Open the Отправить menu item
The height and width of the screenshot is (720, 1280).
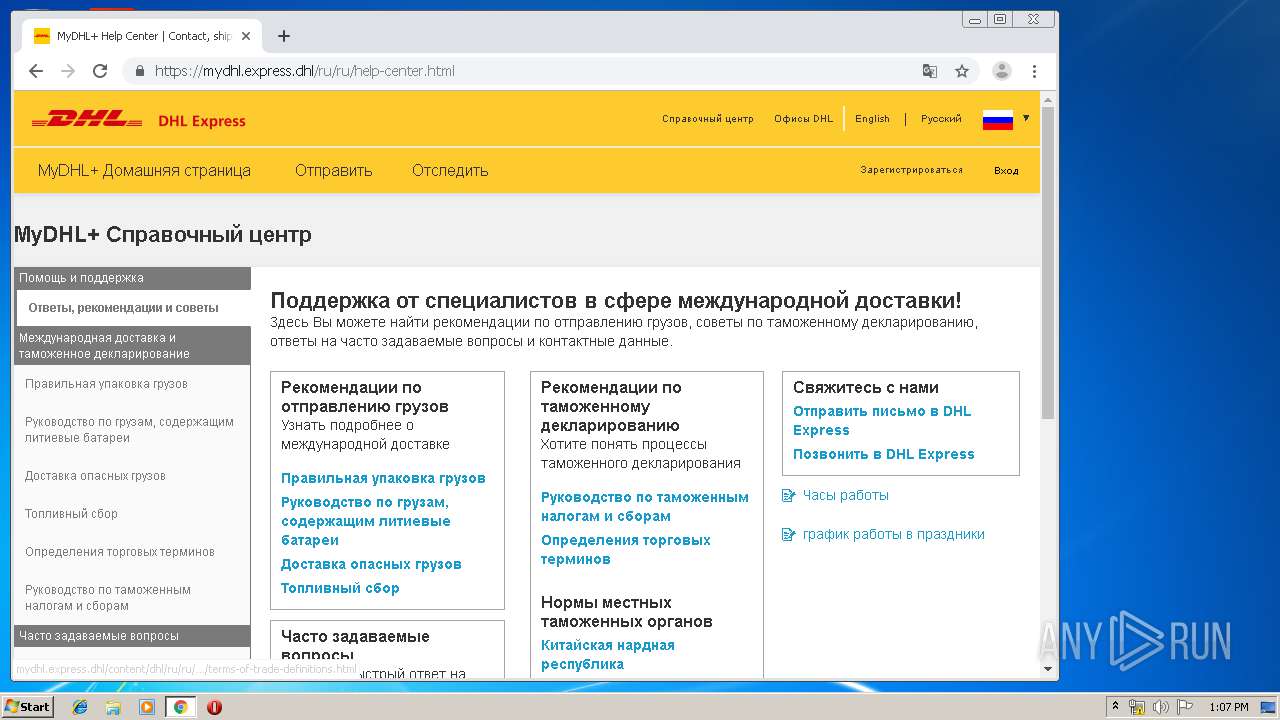(x=333, y=170)
